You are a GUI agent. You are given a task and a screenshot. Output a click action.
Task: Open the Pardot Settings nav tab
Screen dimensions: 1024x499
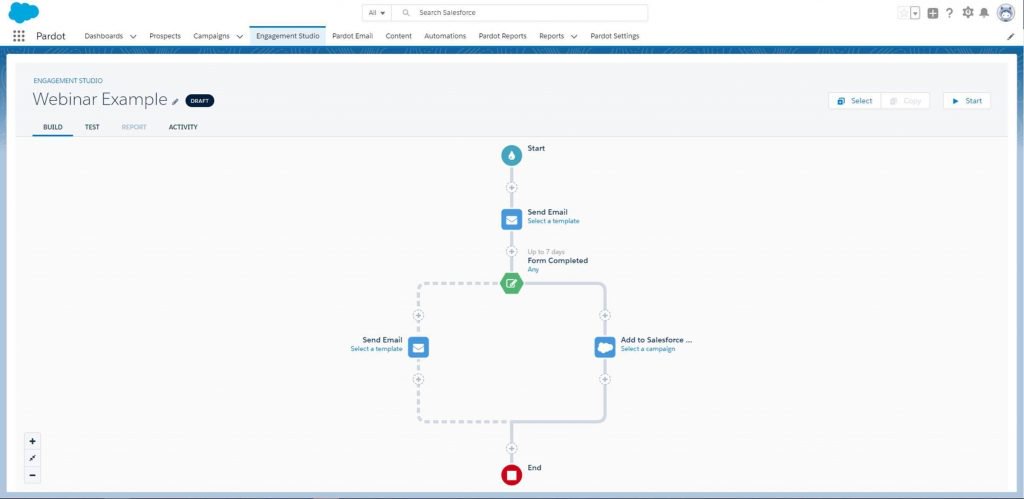[615, 36]
